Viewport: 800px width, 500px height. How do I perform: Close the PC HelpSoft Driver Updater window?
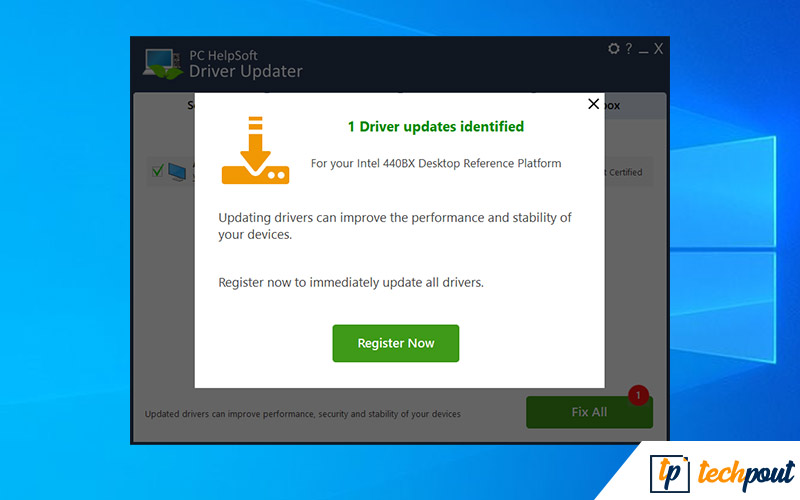(658, 48)
